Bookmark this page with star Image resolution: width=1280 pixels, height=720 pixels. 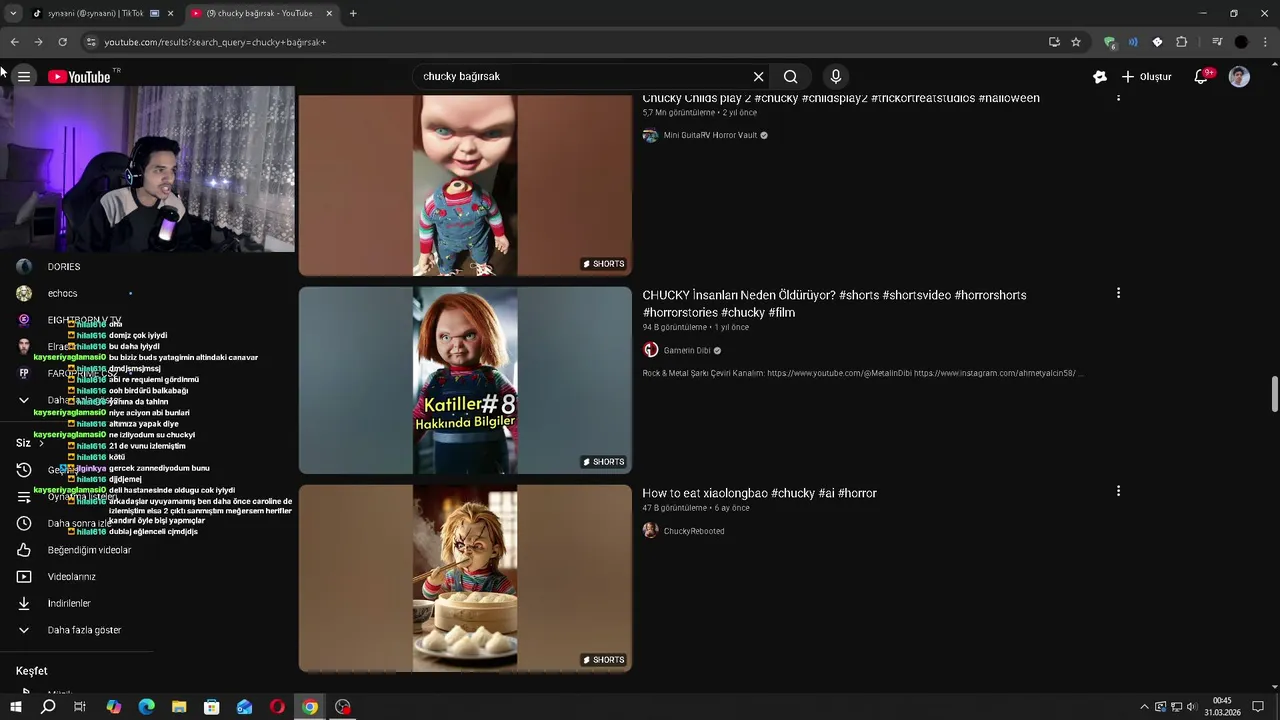[x=1076, y=42]
